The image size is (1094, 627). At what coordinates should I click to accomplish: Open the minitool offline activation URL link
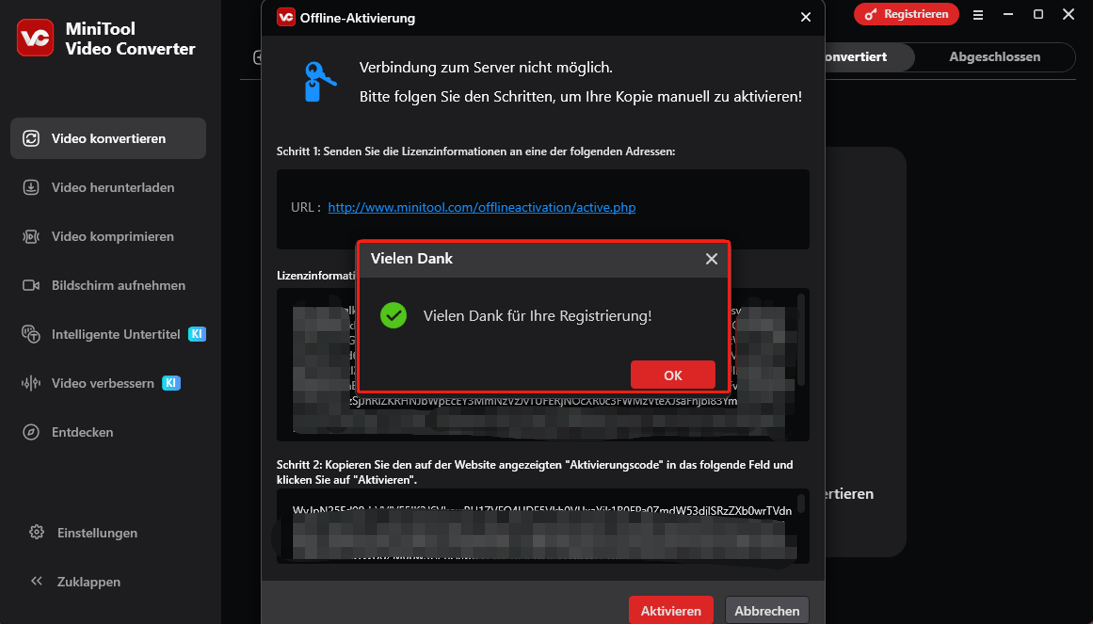pyautogui.click(x=481, y=207)
